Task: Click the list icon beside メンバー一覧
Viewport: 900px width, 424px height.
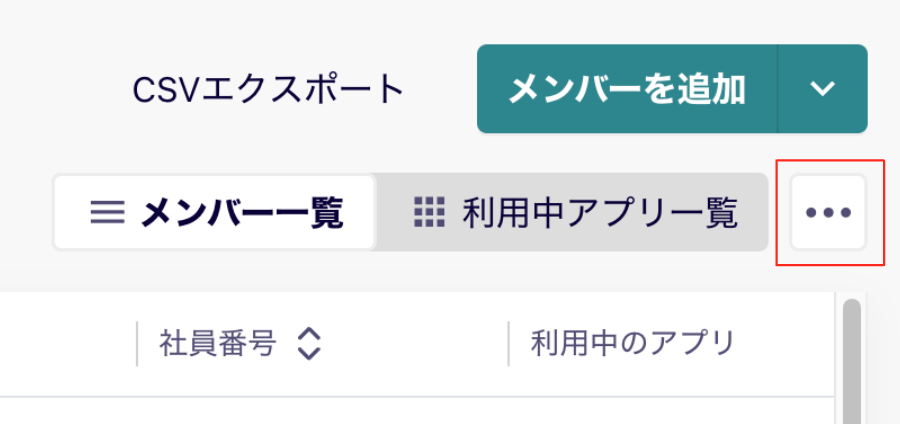Action: tap(107, 213)
